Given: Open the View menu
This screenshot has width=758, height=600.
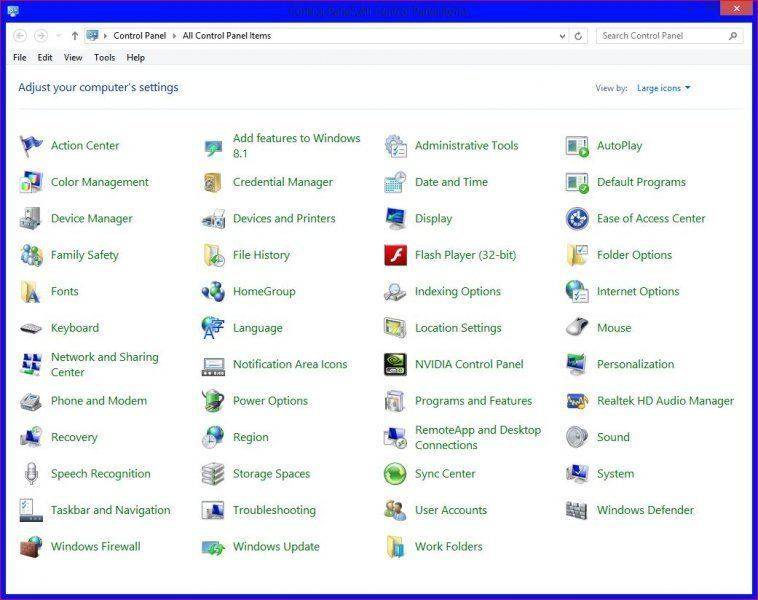Looking at the screenshot, I should pyautogui.click(x=73, y=58).
